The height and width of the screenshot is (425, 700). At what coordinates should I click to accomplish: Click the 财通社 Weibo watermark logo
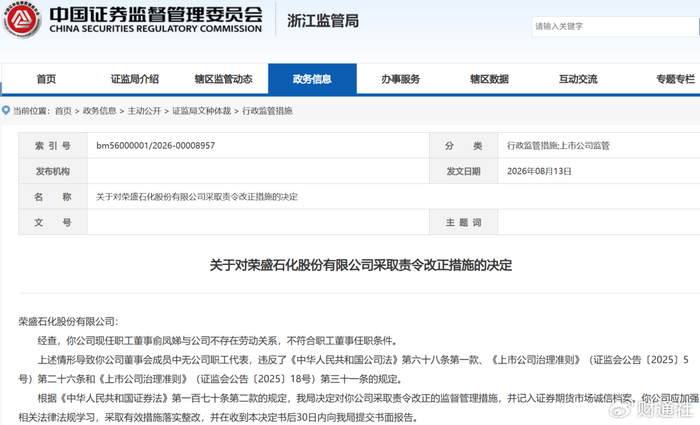pos(652,408)
